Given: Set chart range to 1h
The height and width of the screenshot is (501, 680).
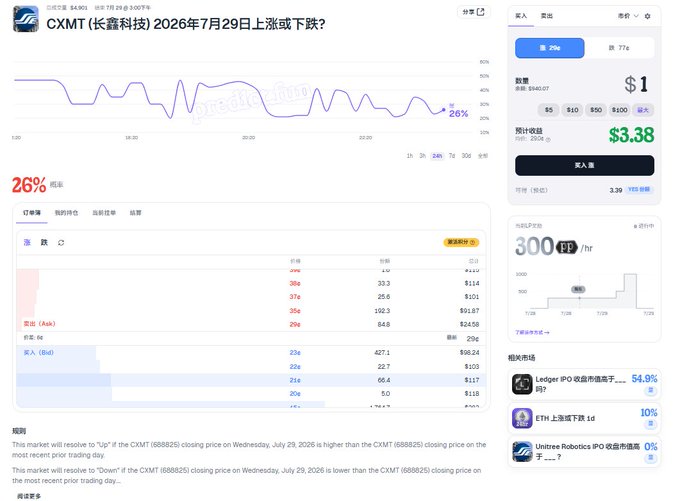Looking at the screenshot, I should [x=410, y=156].
